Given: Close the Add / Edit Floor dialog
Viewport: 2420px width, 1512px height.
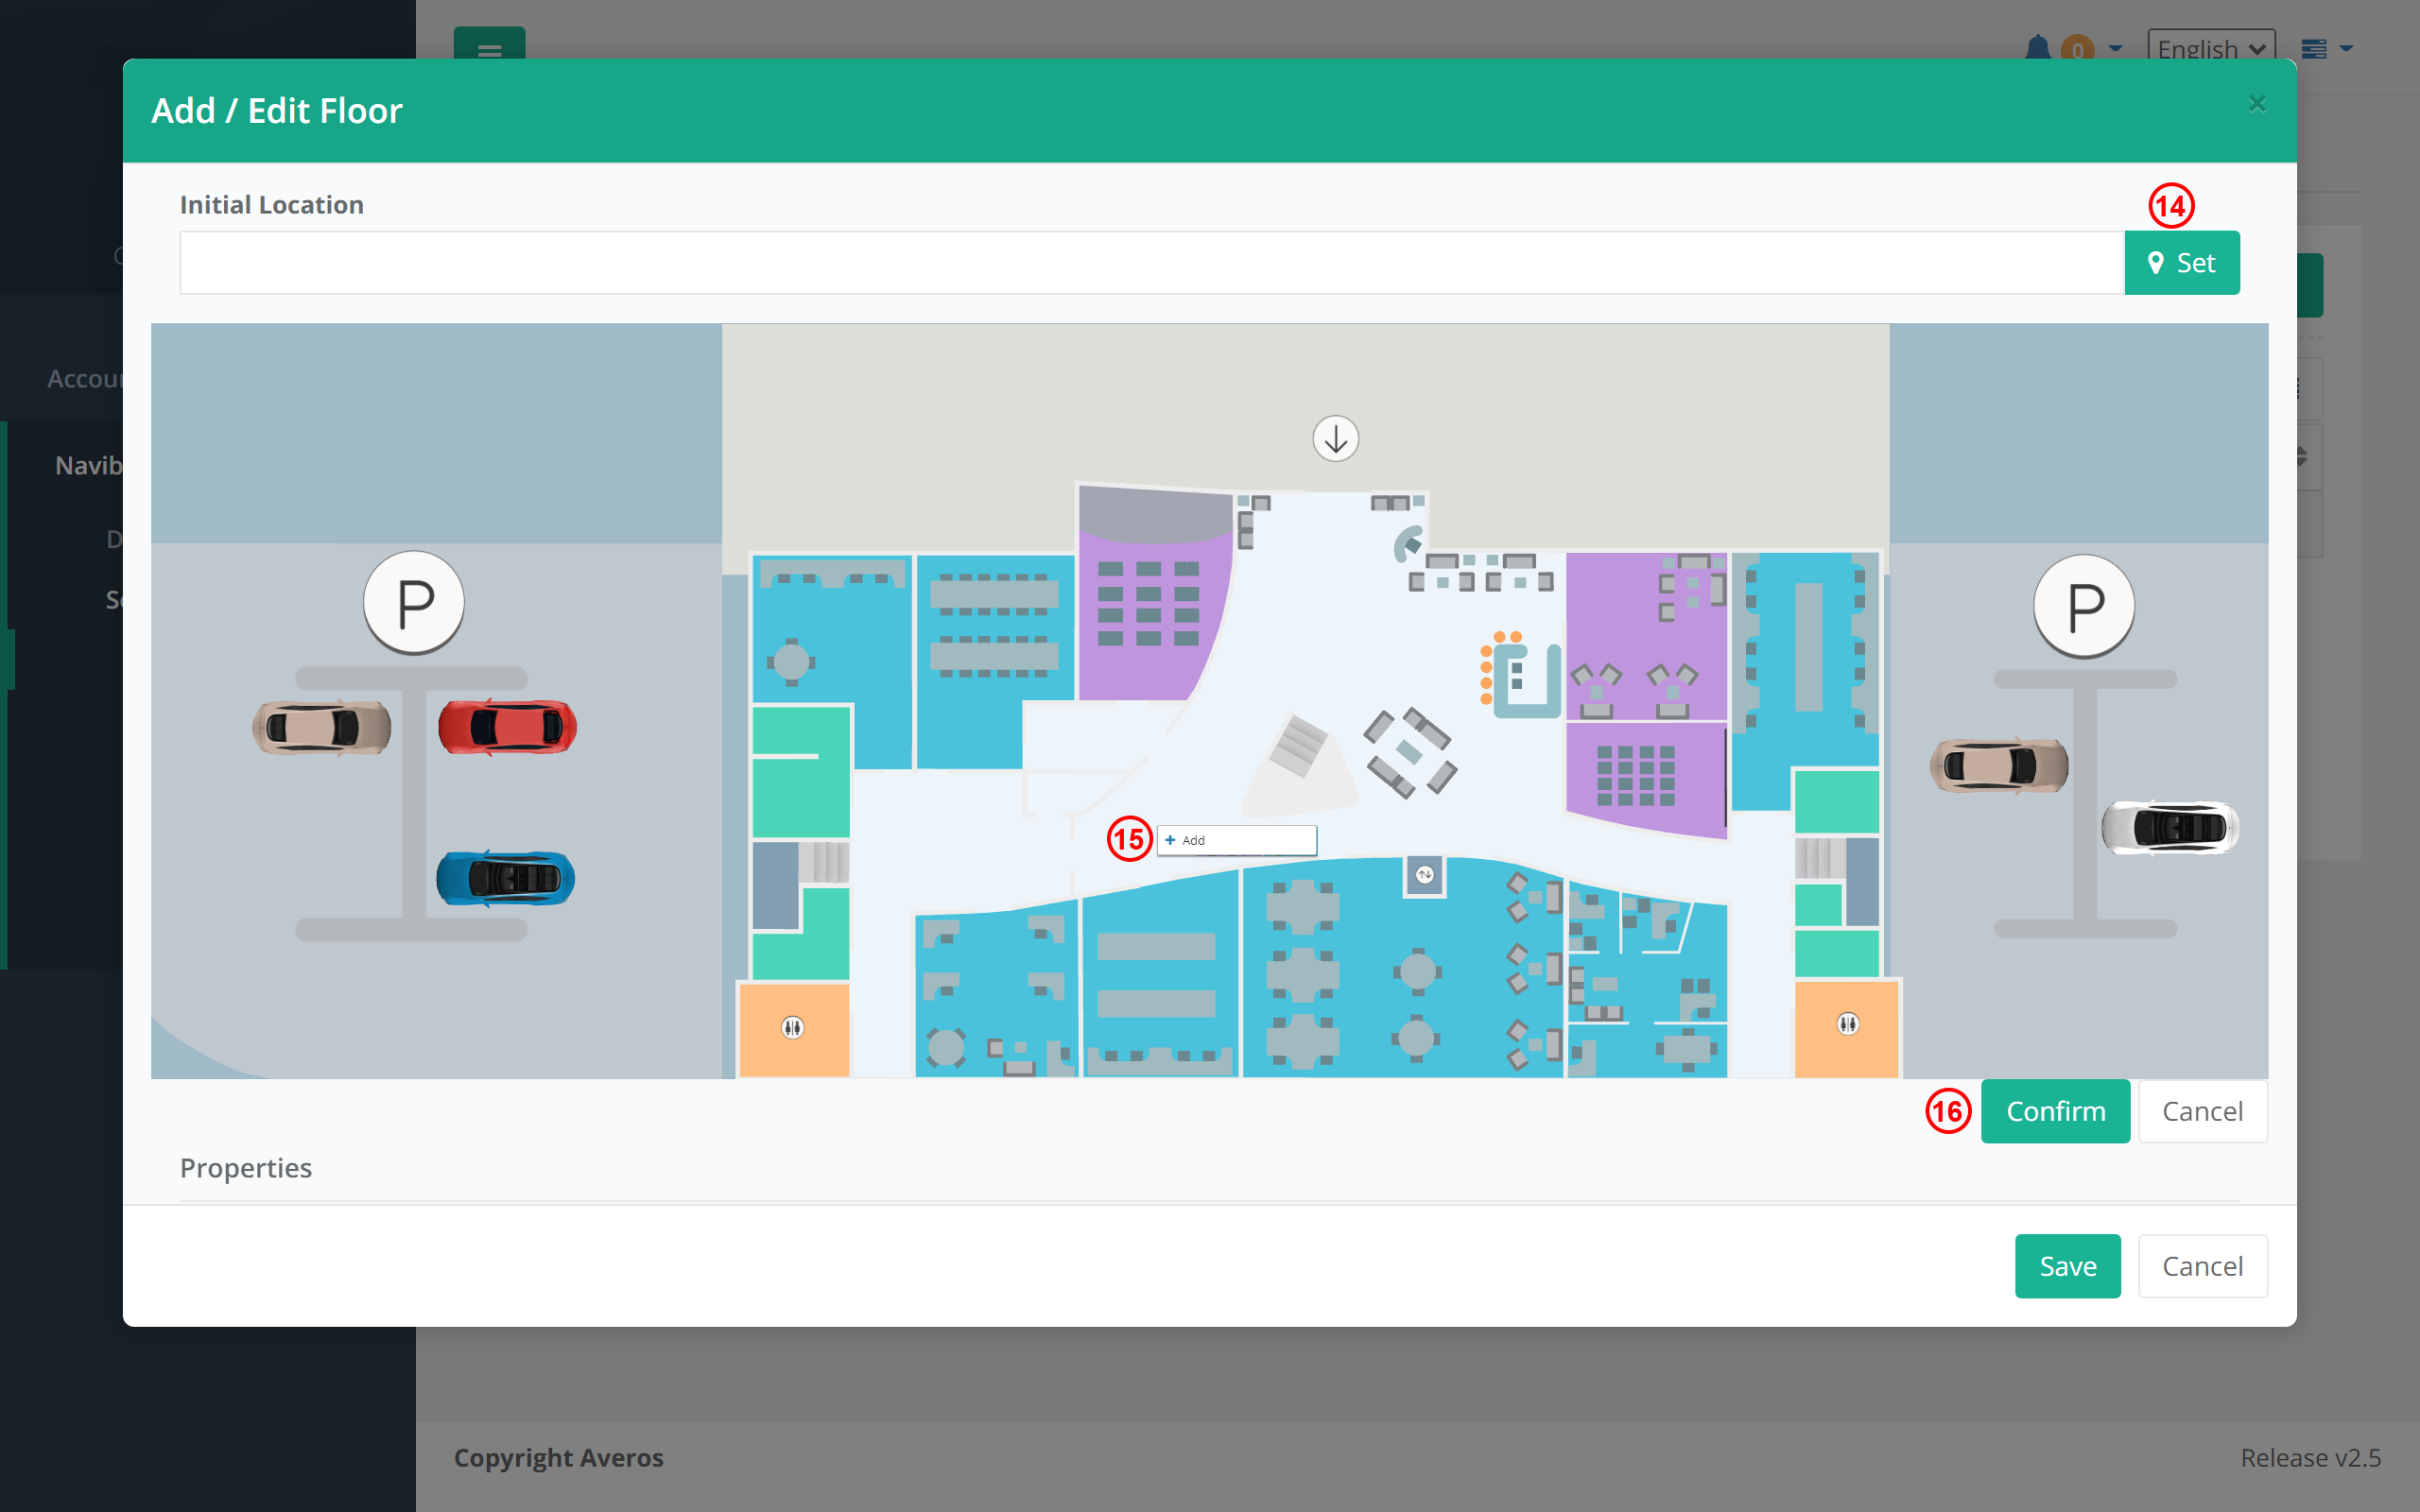Looking at the screenshot, I should pos(2256,104).
